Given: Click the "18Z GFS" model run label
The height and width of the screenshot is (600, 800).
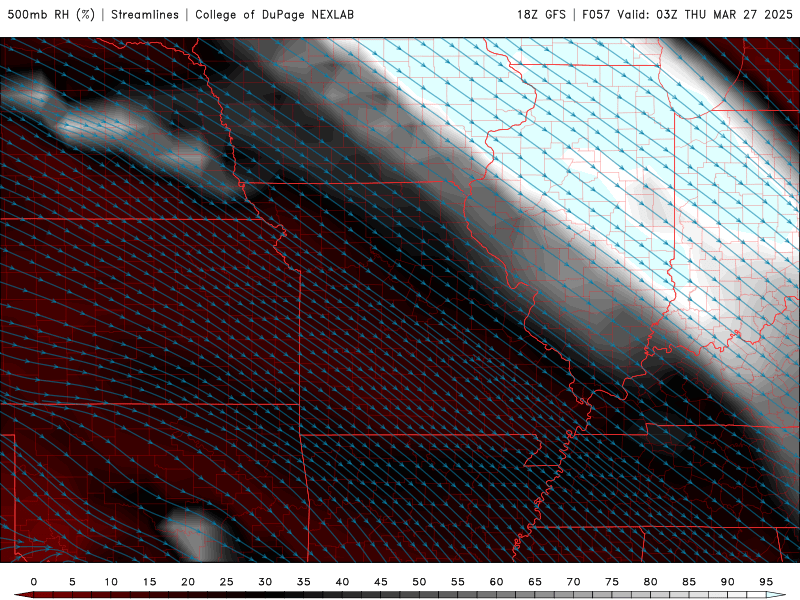Looking at the screenshot, I should pos(541,15).
